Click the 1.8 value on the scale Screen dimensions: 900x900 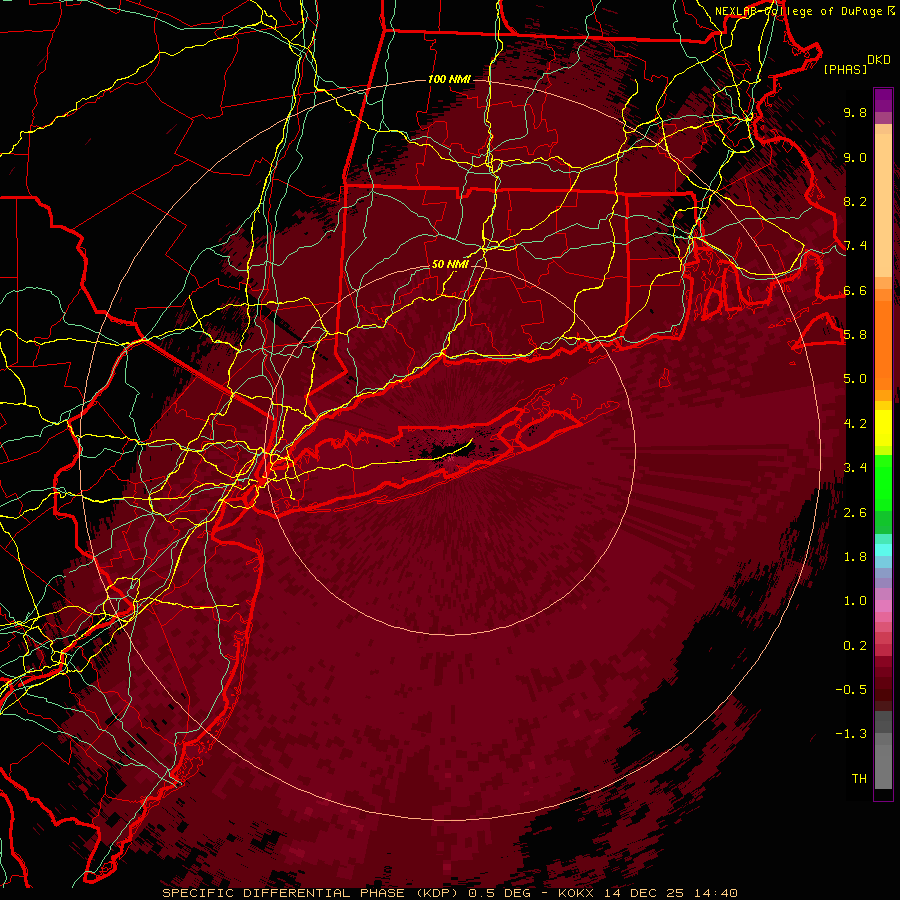click(855, 557)
